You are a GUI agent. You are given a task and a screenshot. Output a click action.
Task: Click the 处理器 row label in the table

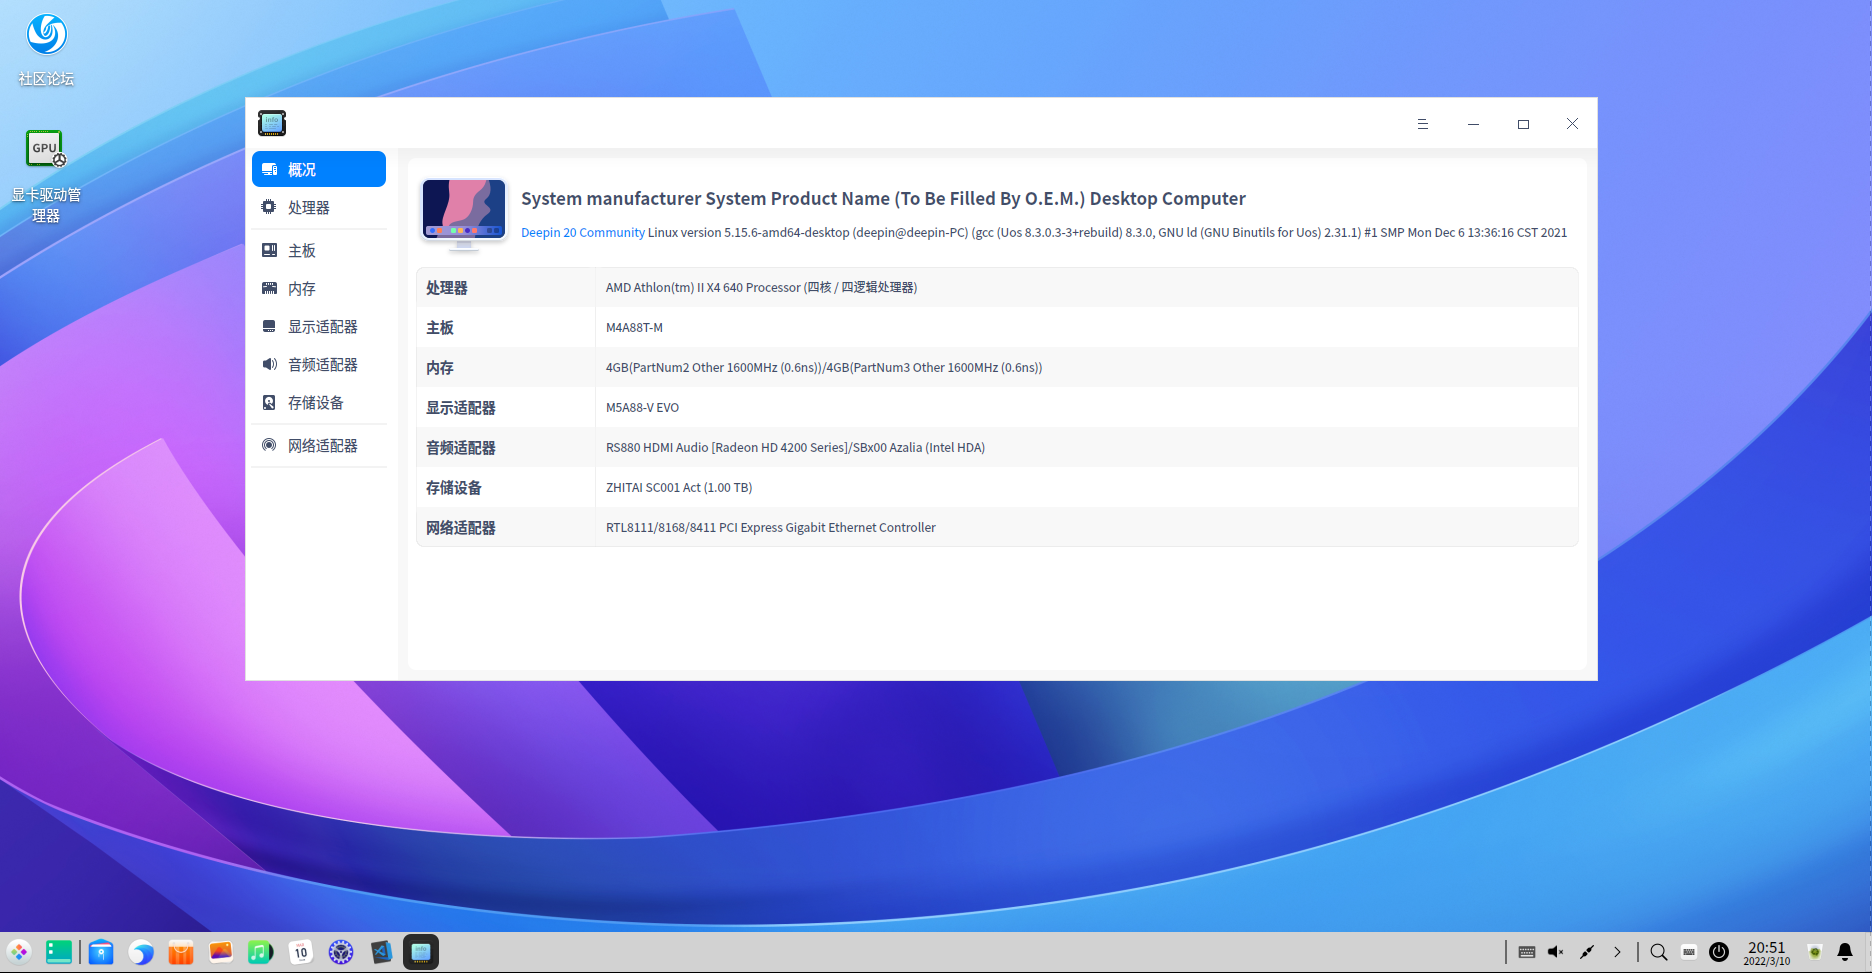447,288
